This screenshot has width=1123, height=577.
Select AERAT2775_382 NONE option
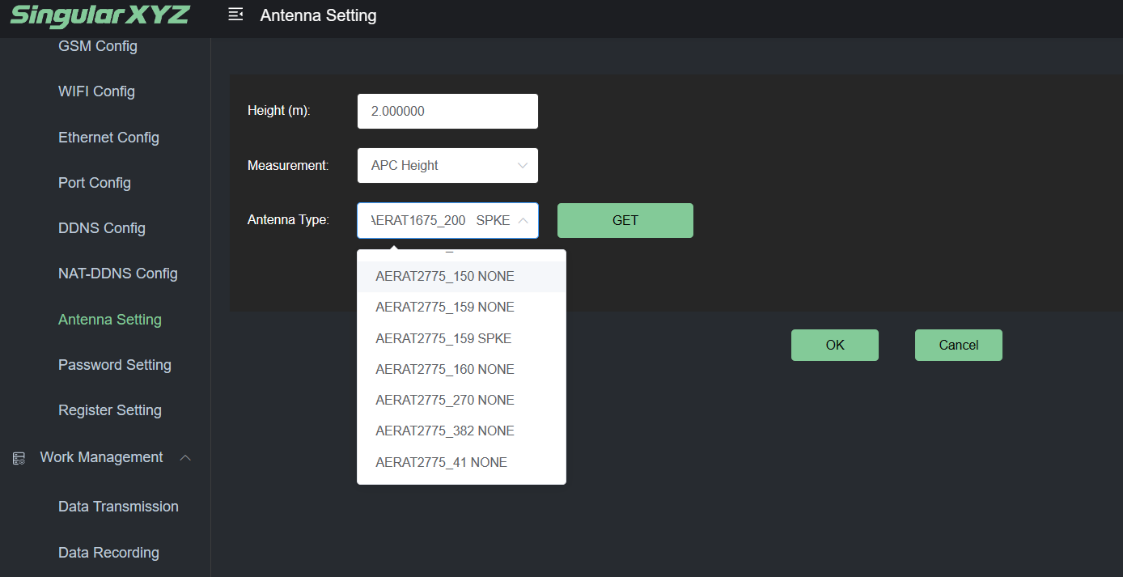click(445, 431)
